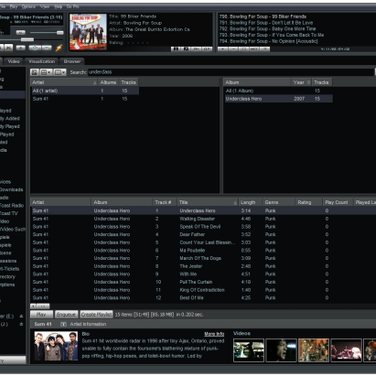Image resolution: width=376 pixels, height=376 pixels.
Task: Select the track "Best Of Me"
Action: point(203,298)
